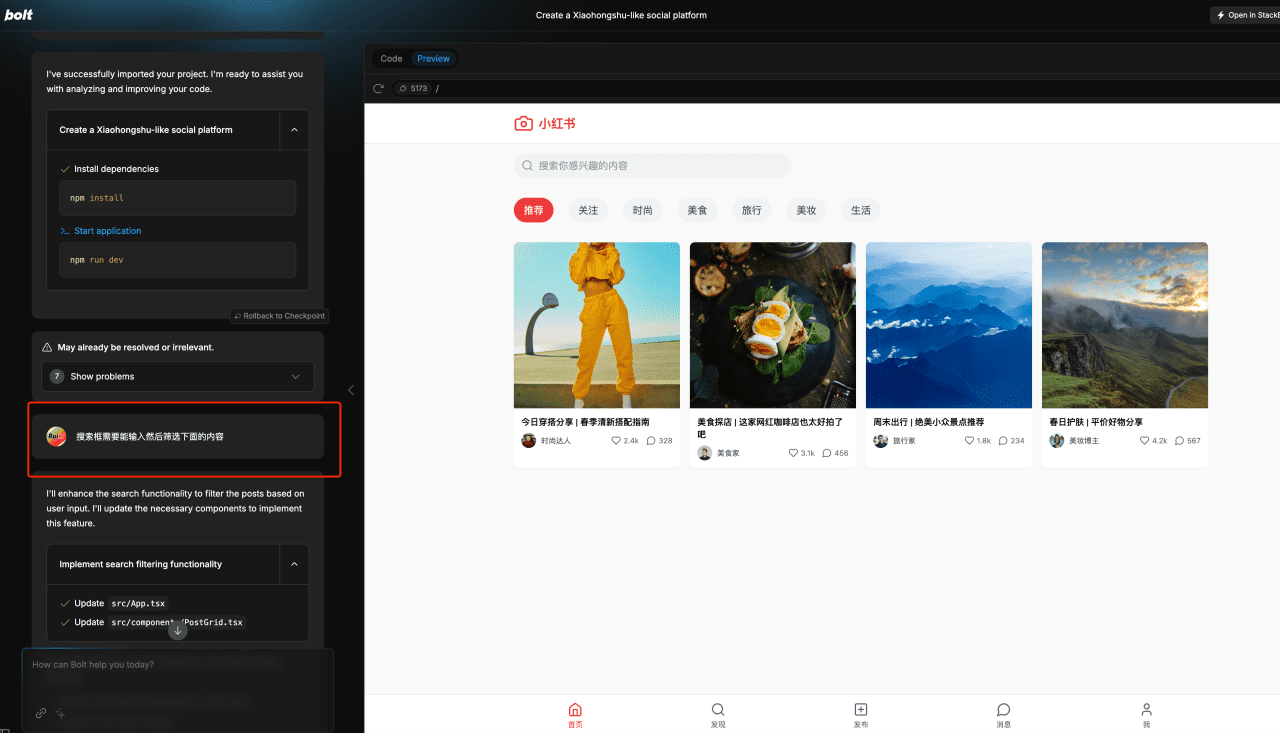Viewport: 1280px width, 733px height.
Task: Click Rollback to Checkpoint
Action: coord(279,316)
